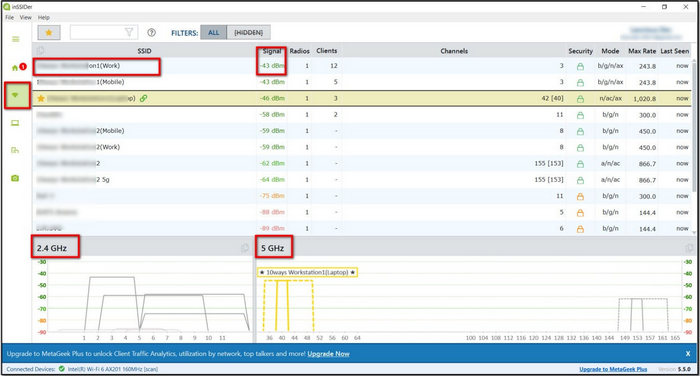Click the -88 dBm signal value

click(x=272, y=212)
